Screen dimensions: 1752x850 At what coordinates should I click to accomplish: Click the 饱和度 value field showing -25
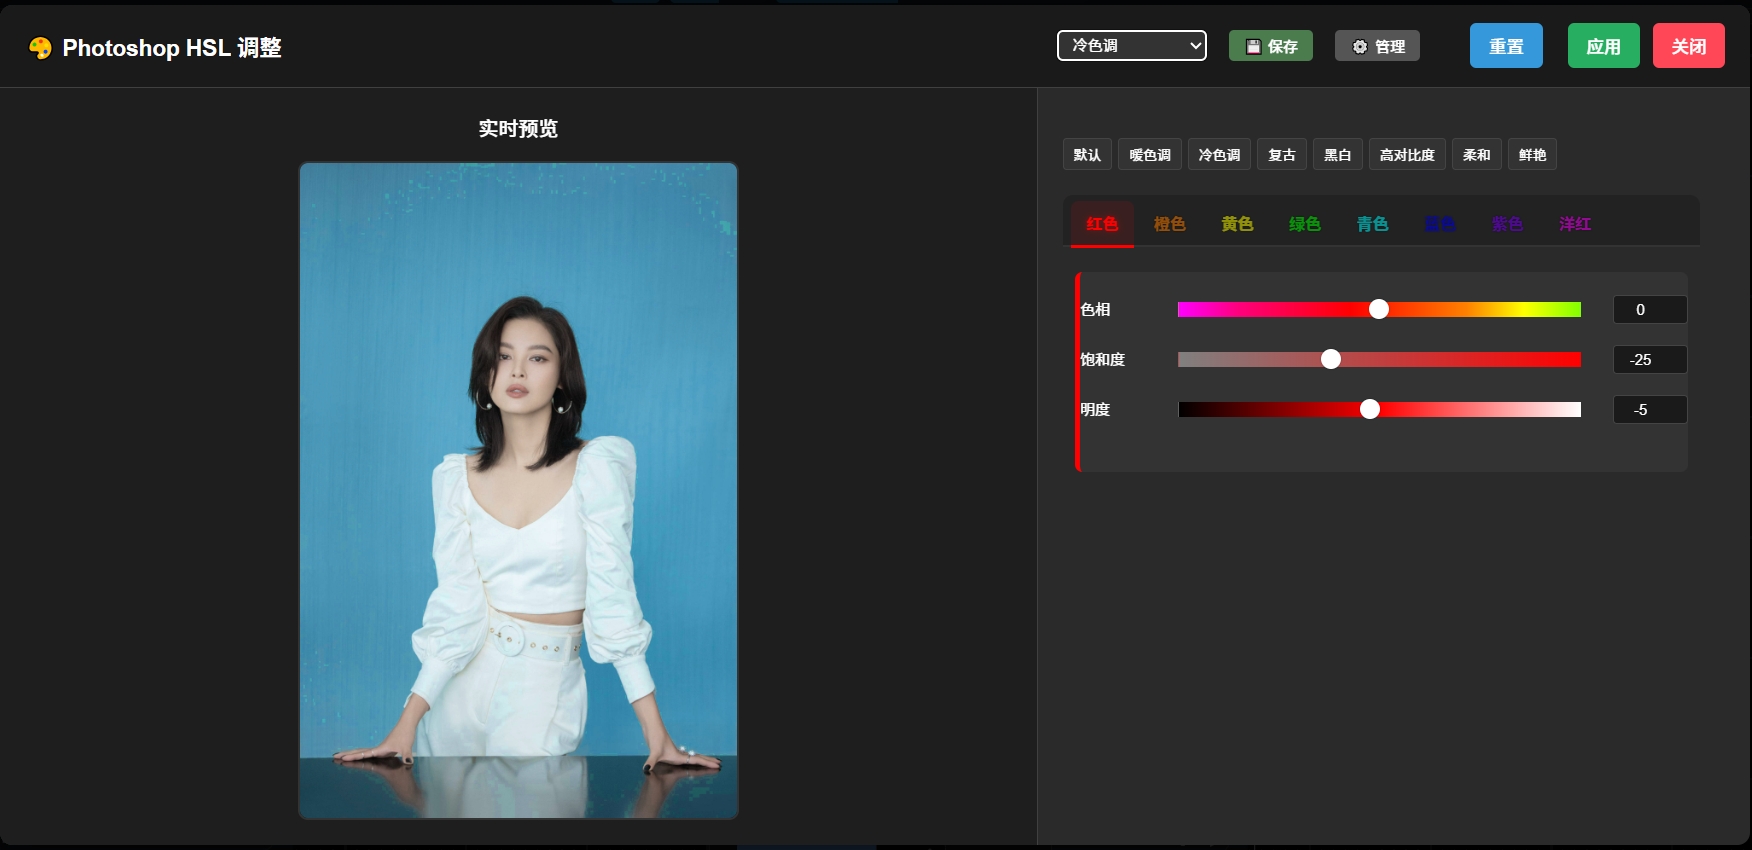click(1650, 360)
